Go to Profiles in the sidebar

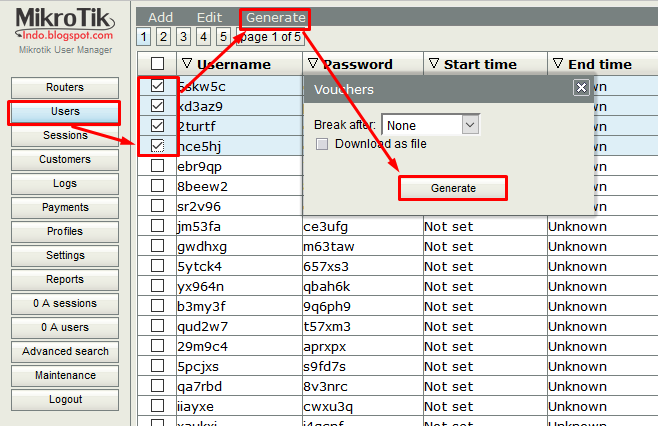[65, 232]
